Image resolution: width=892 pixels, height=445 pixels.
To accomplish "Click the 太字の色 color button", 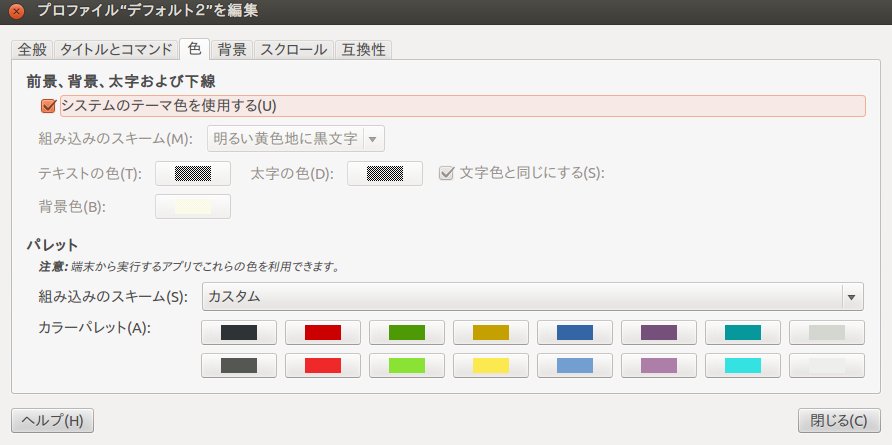I will [385, 174].
